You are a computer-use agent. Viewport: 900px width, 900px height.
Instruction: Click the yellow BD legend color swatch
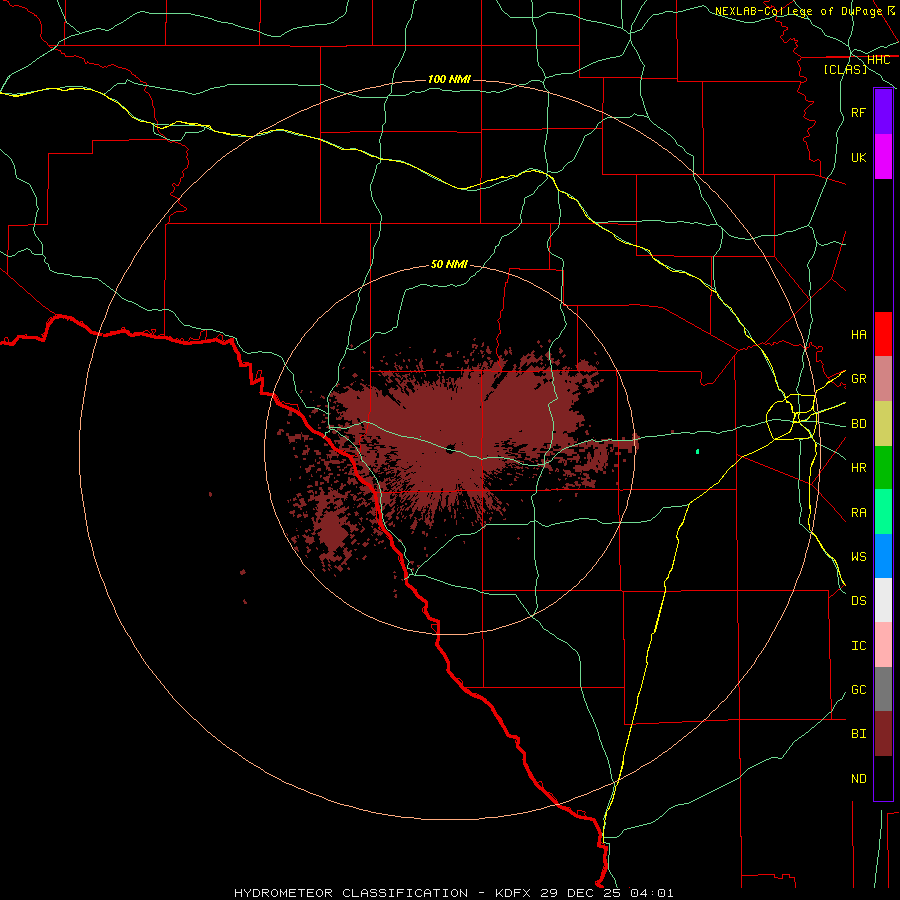coord(883,424)
